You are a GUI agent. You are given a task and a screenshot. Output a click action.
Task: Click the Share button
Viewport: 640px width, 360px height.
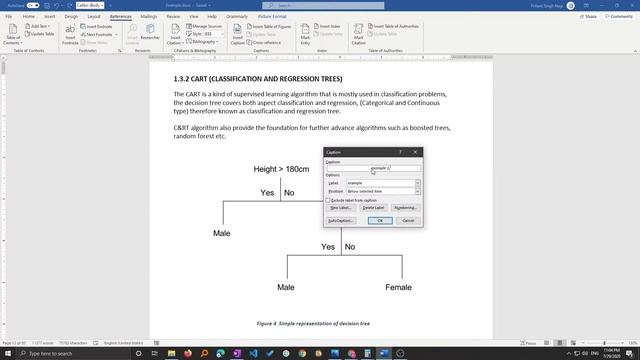coord(588,16)
